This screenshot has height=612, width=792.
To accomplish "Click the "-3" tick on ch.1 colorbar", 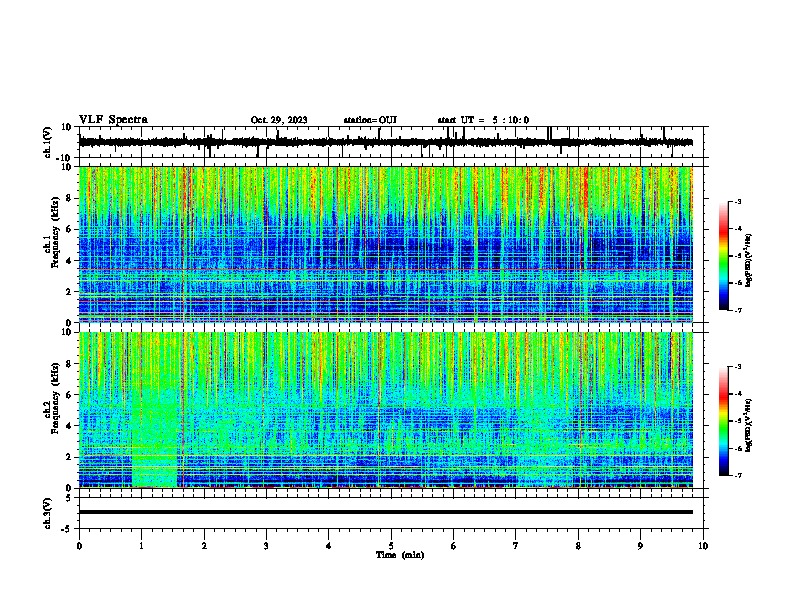I will [738, 201].
